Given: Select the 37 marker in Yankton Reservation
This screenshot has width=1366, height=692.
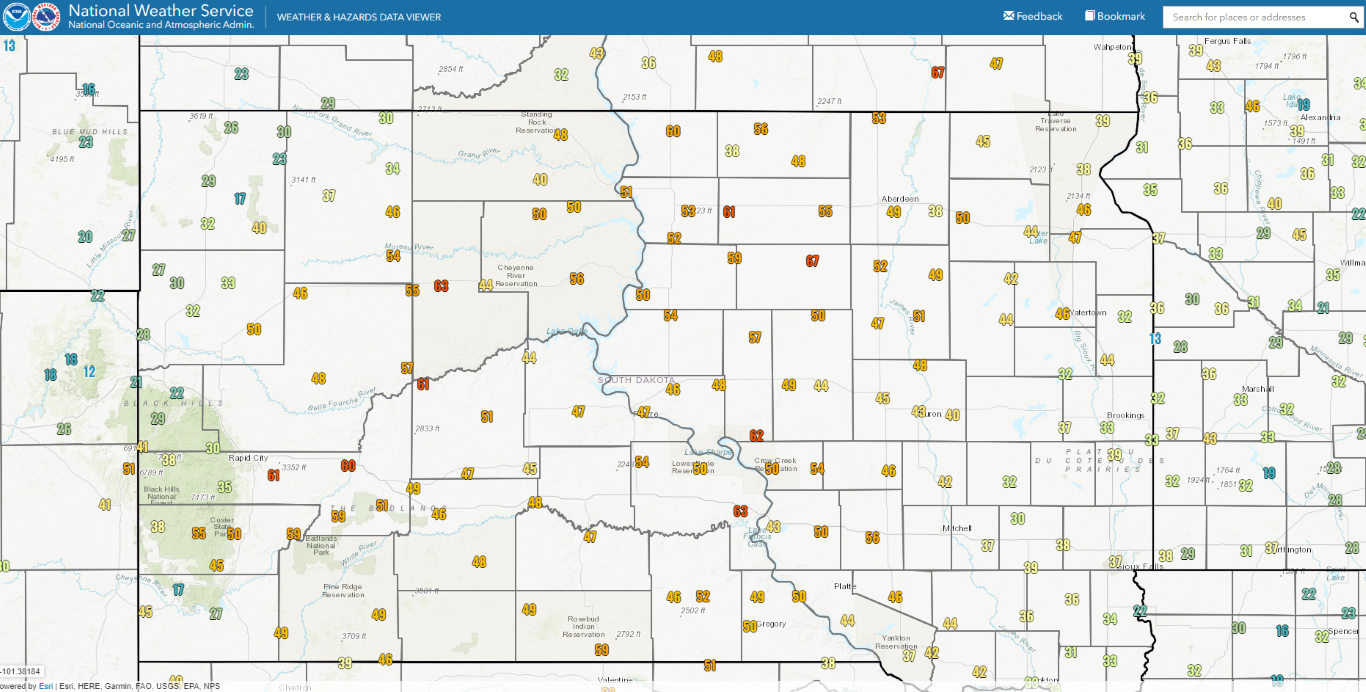Looking at the screenshot, I should point(909,656).
